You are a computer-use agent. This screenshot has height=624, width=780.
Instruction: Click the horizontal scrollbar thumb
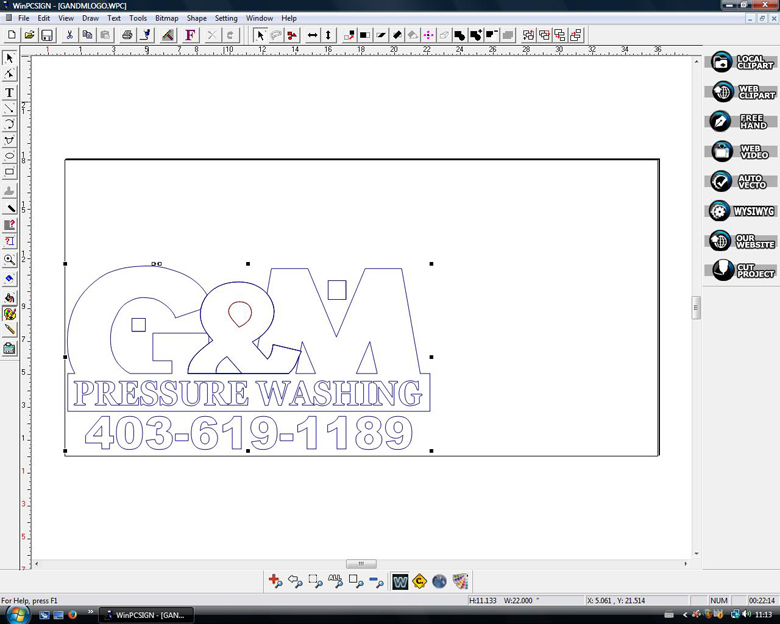(361, 564)
